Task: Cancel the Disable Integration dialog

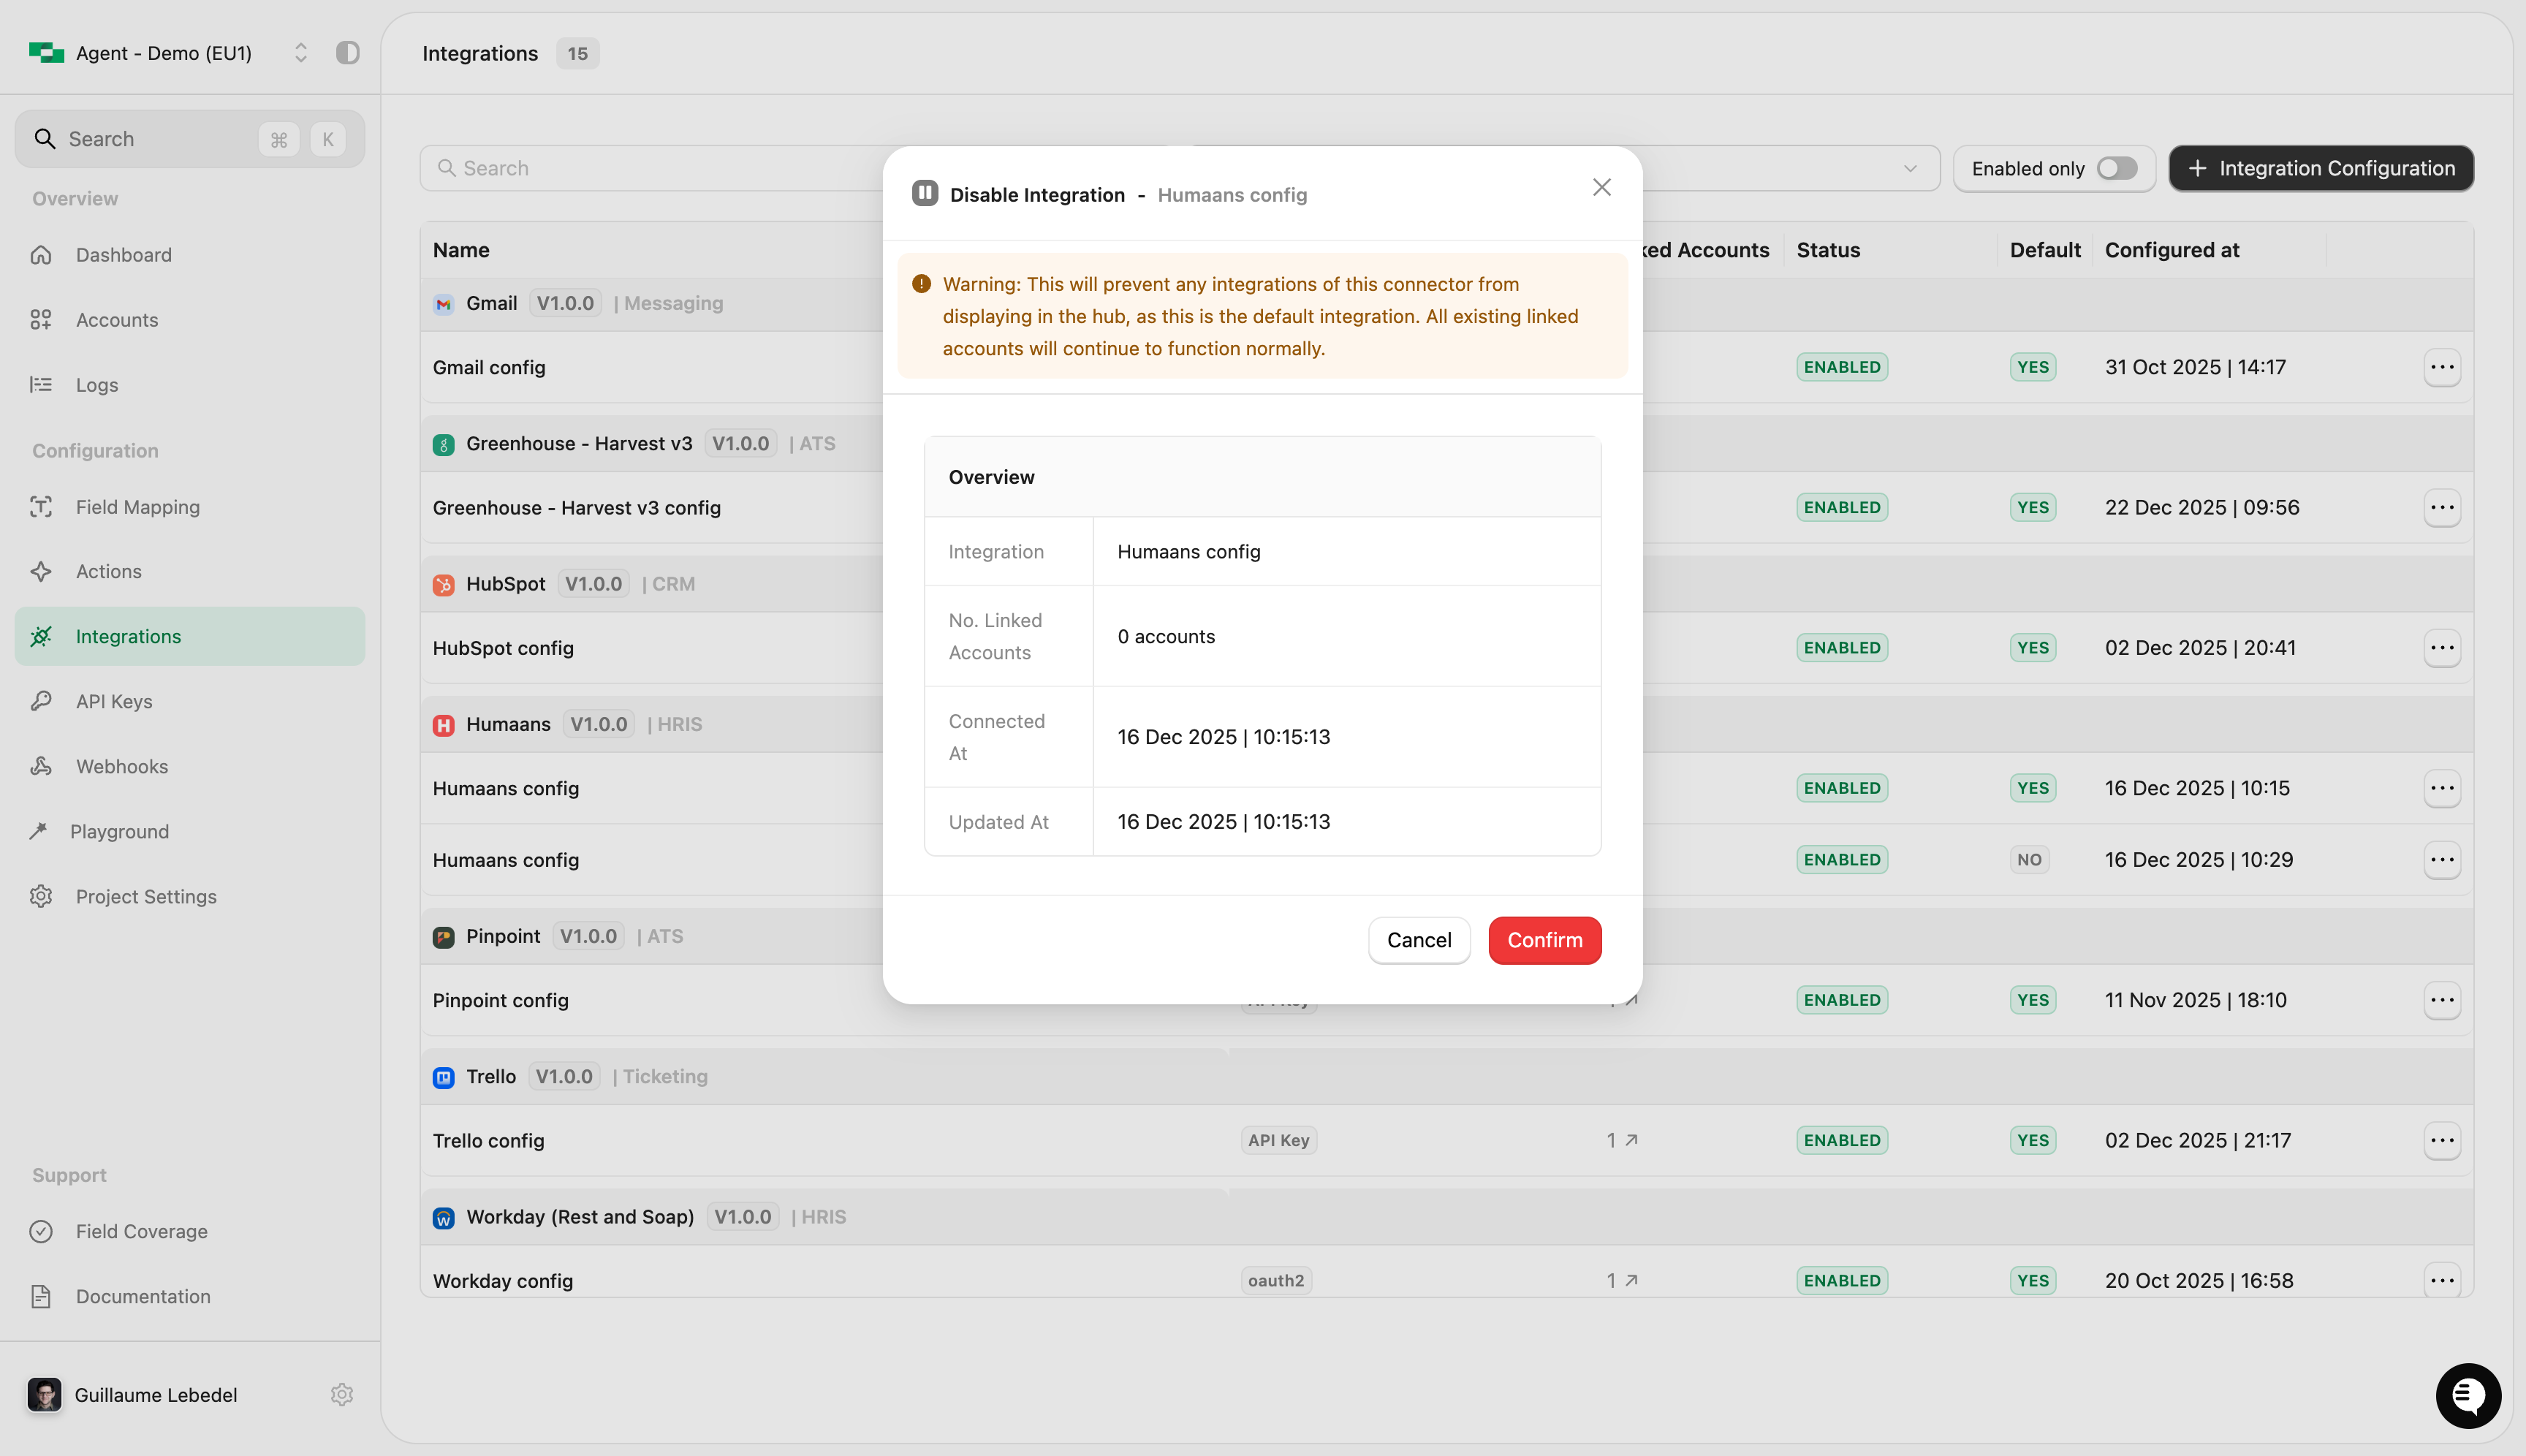Action: pyautogui.click(x=1418, y=940)
